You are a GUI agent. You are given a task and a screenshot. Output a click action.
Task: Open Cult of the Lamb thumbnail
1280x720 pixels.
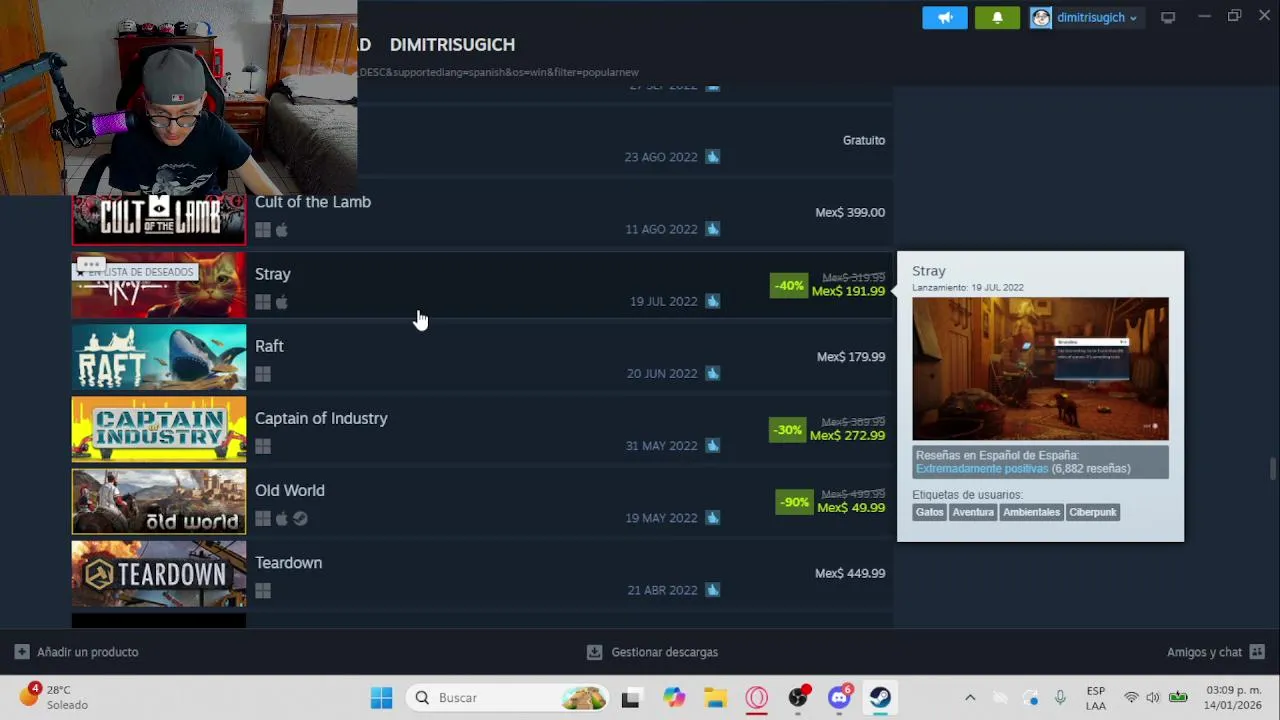tap(159, 218)
